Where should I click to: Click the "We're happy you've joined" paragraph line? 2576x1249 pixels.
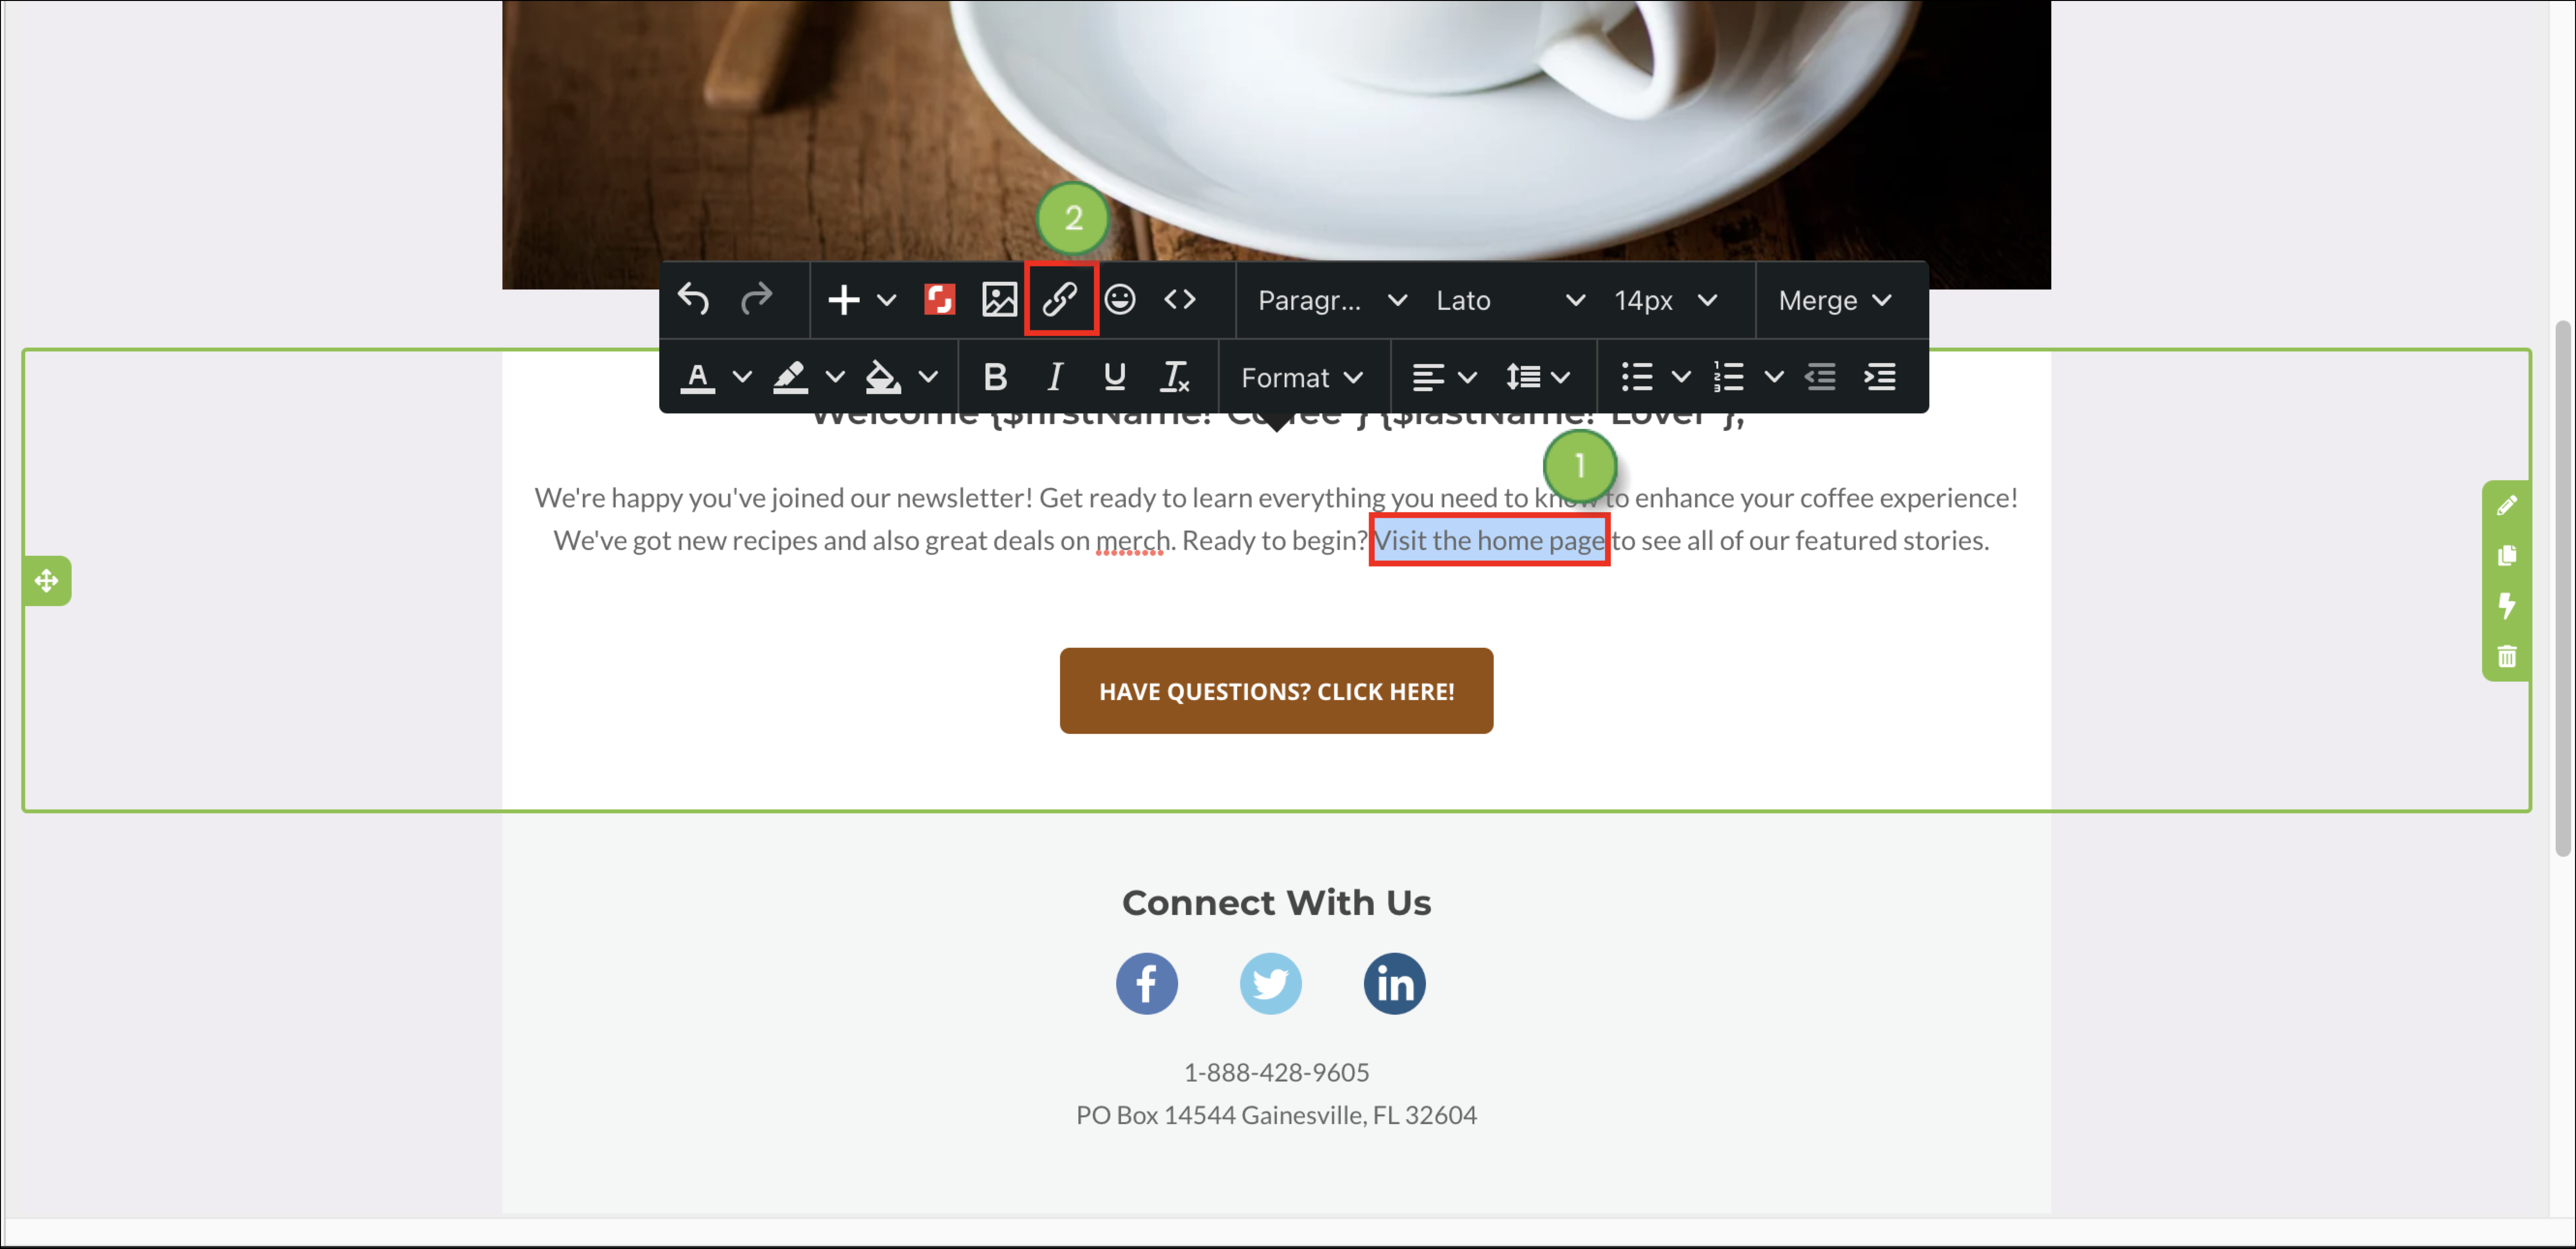coord(1276,498)
